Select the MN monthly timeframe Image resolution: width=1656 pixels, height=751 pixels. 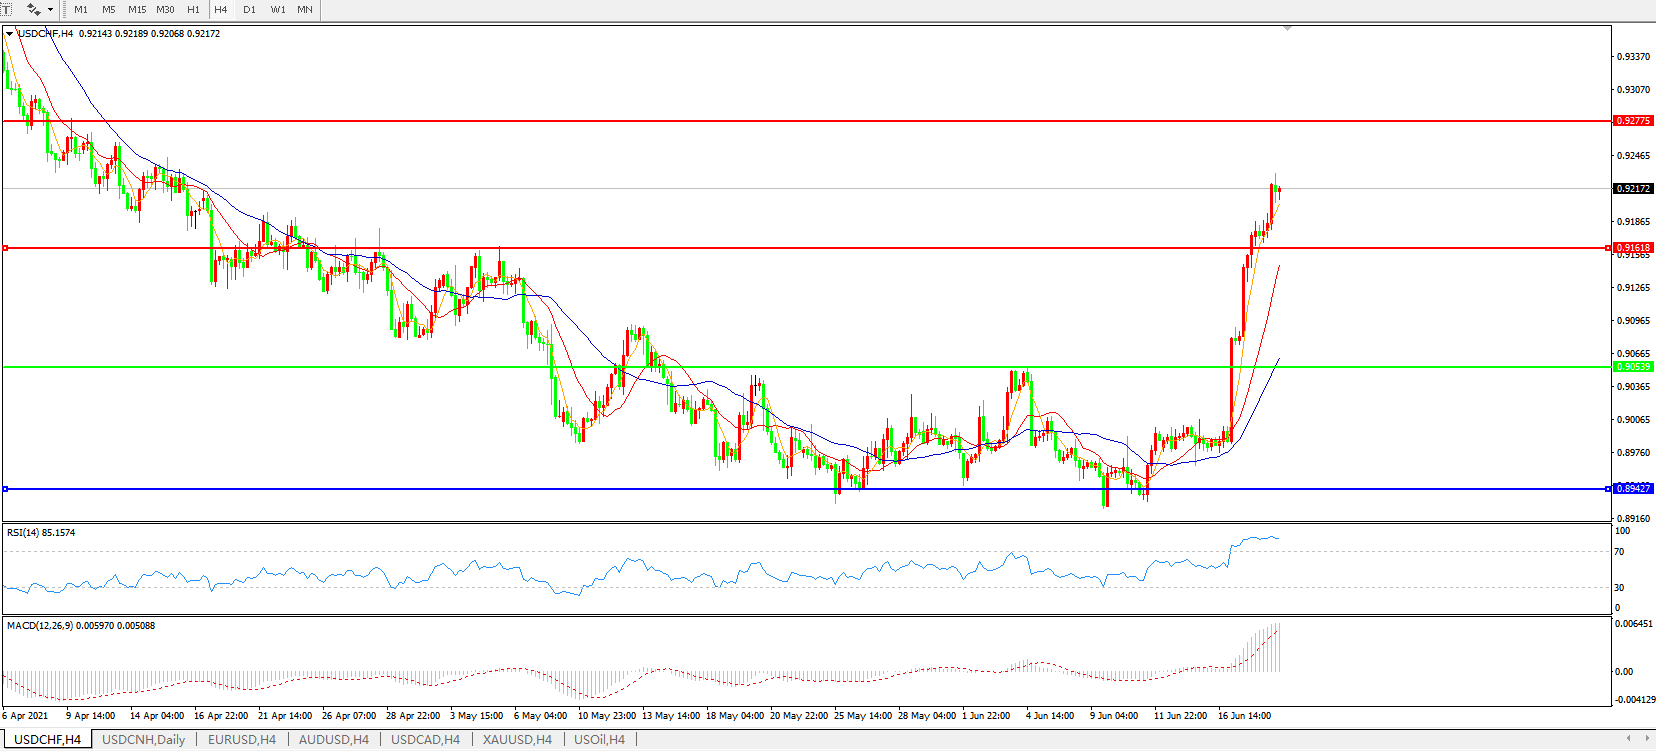point(305,10)
